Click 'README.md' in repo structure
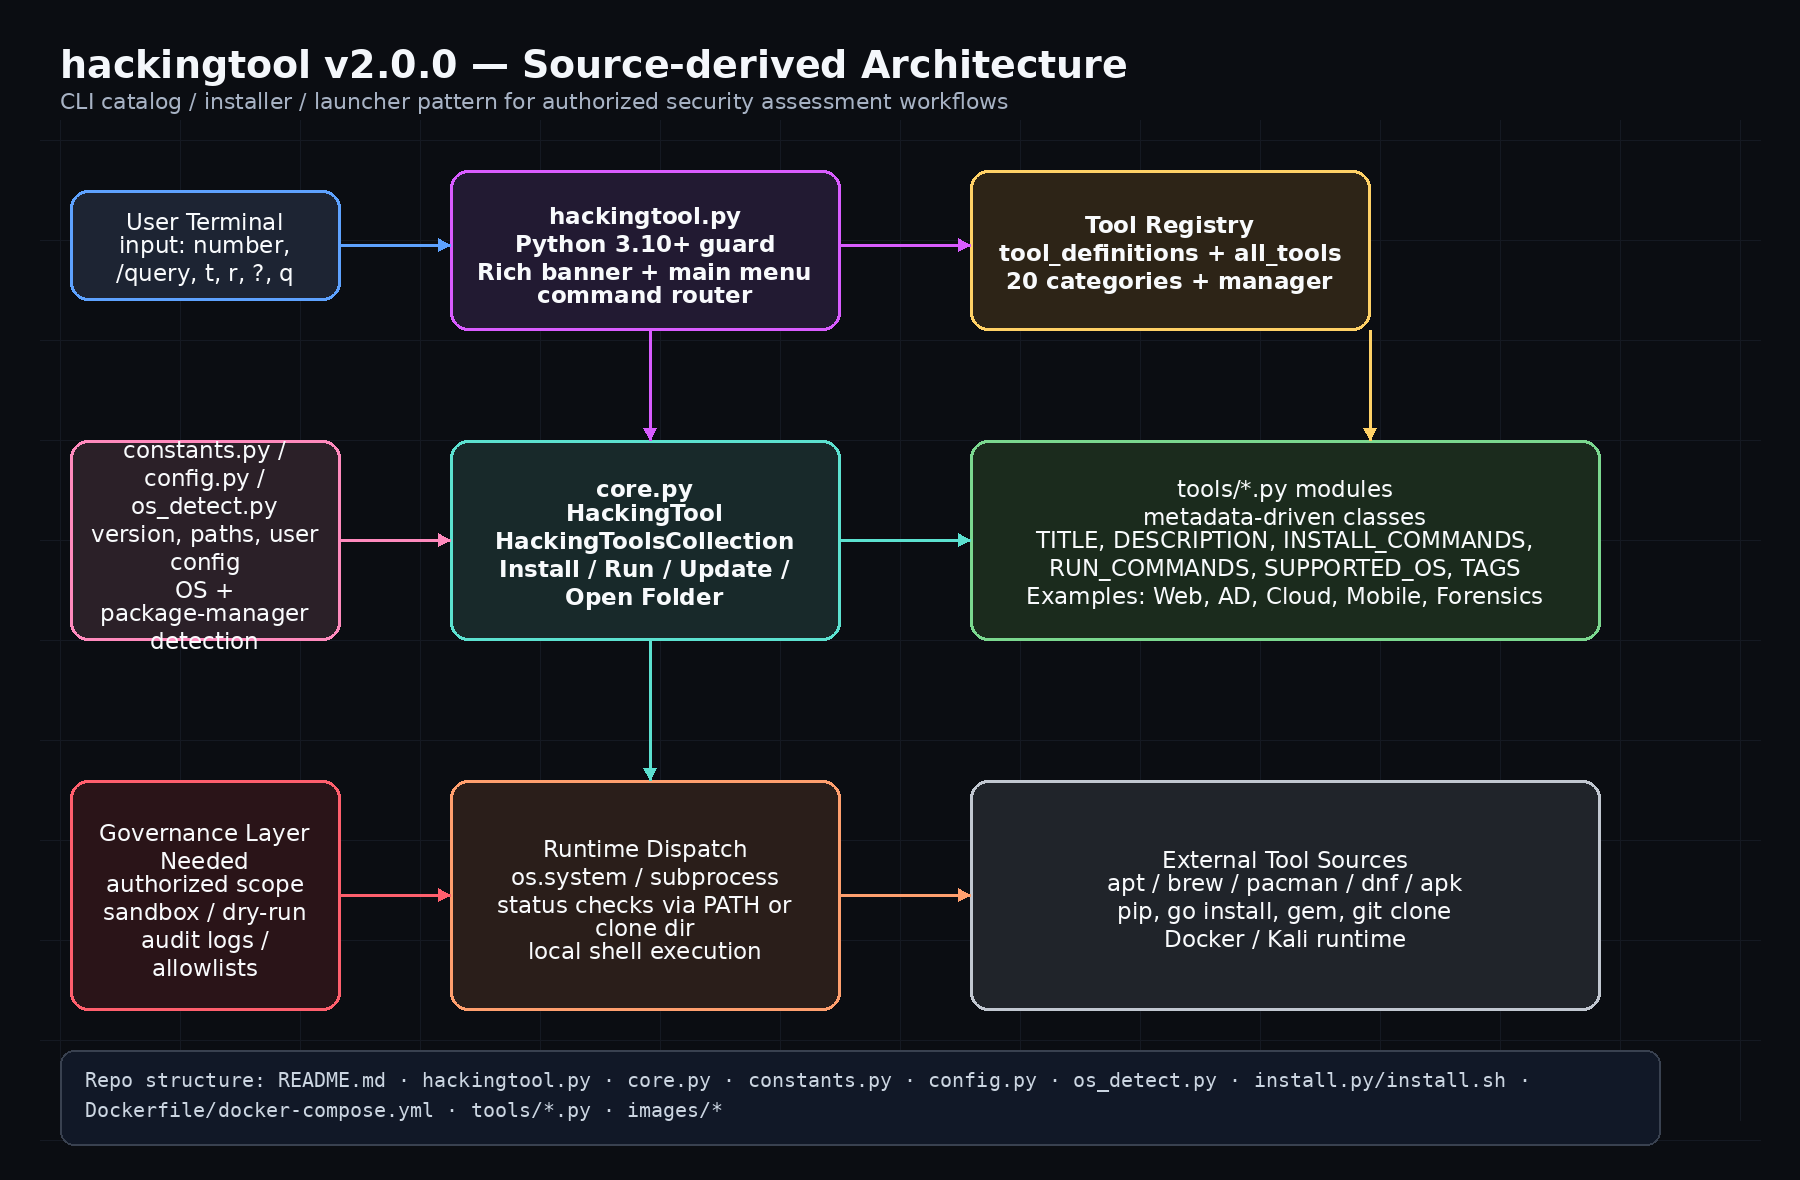The height and width of the screenshot is (1180, 1800). [331, 1080]
